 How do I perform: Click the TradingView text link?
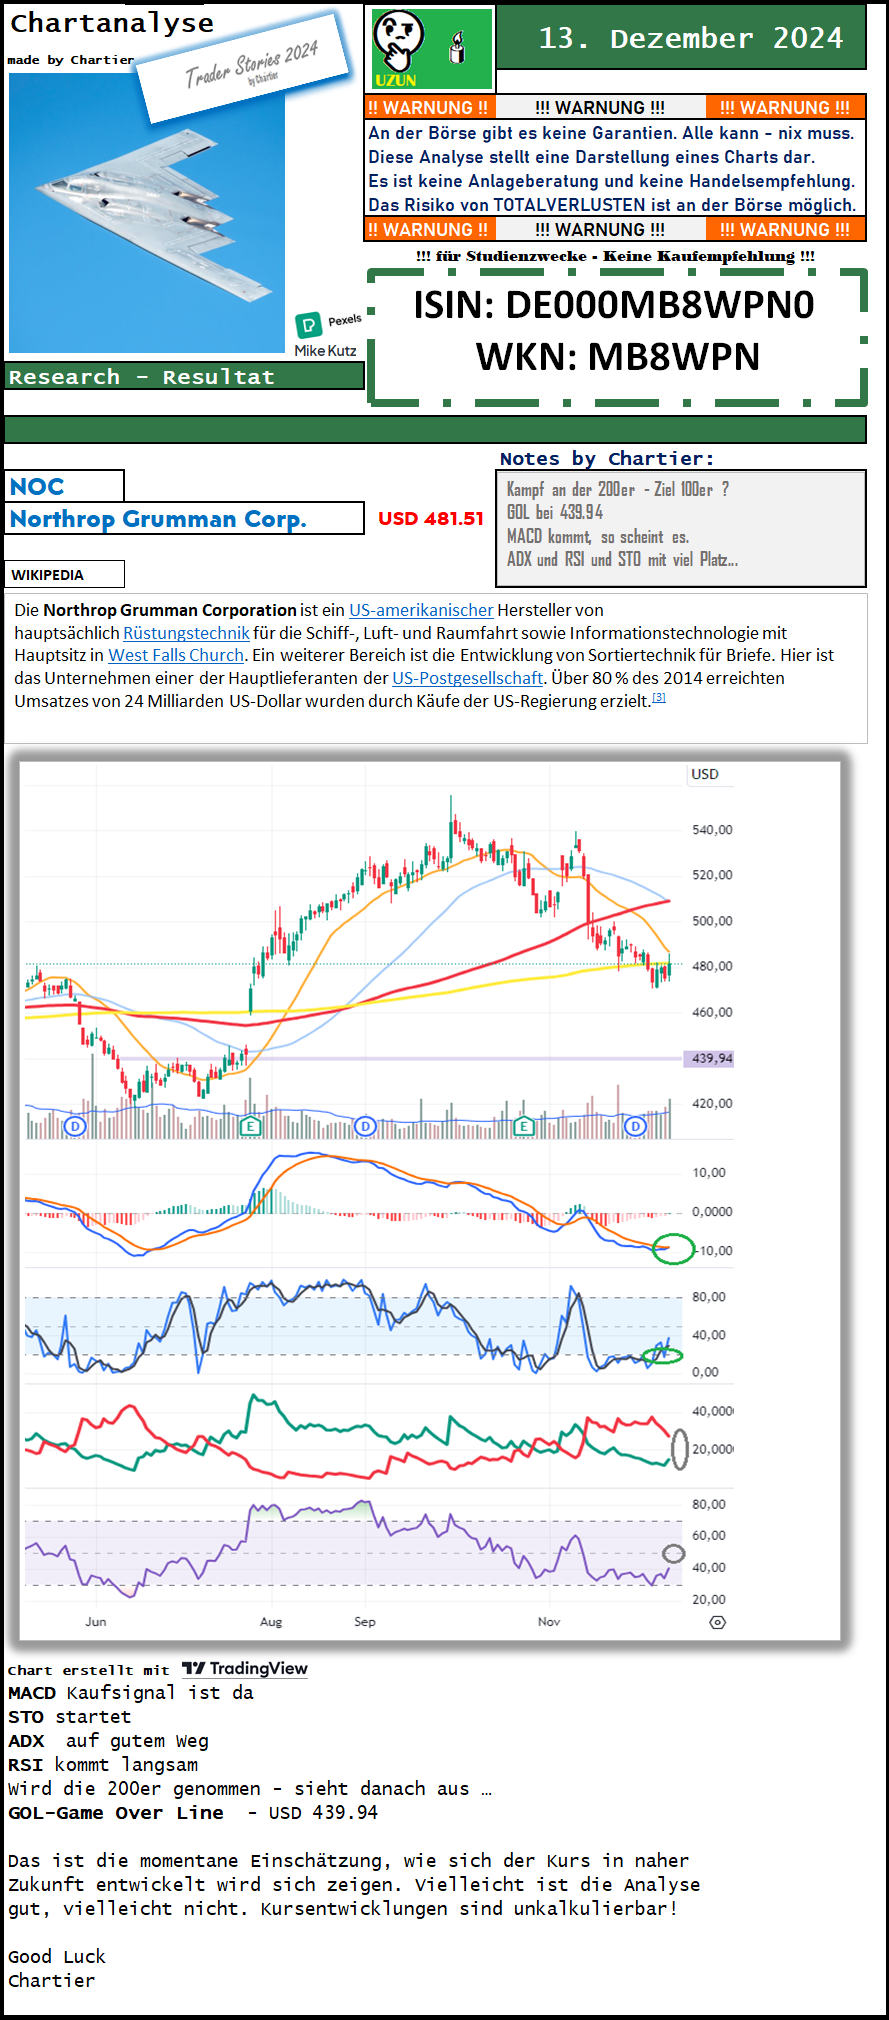[258, 1668]
